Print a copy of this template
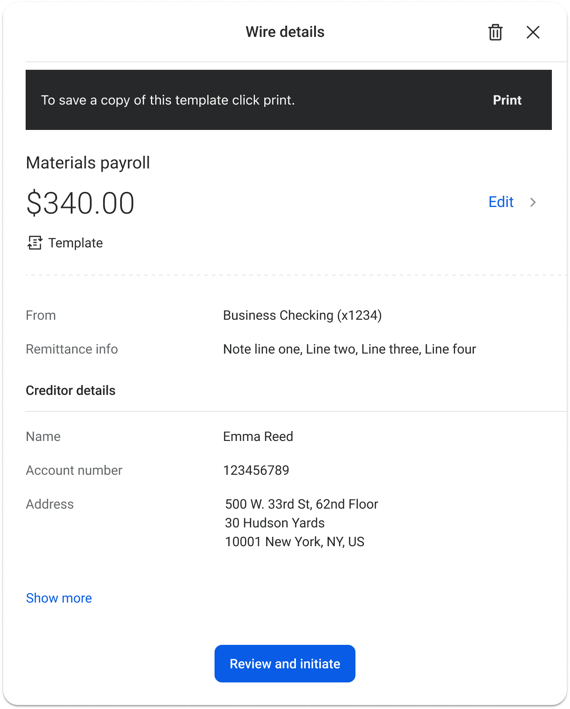Viewport: 570px width, 709px height. 507,100
